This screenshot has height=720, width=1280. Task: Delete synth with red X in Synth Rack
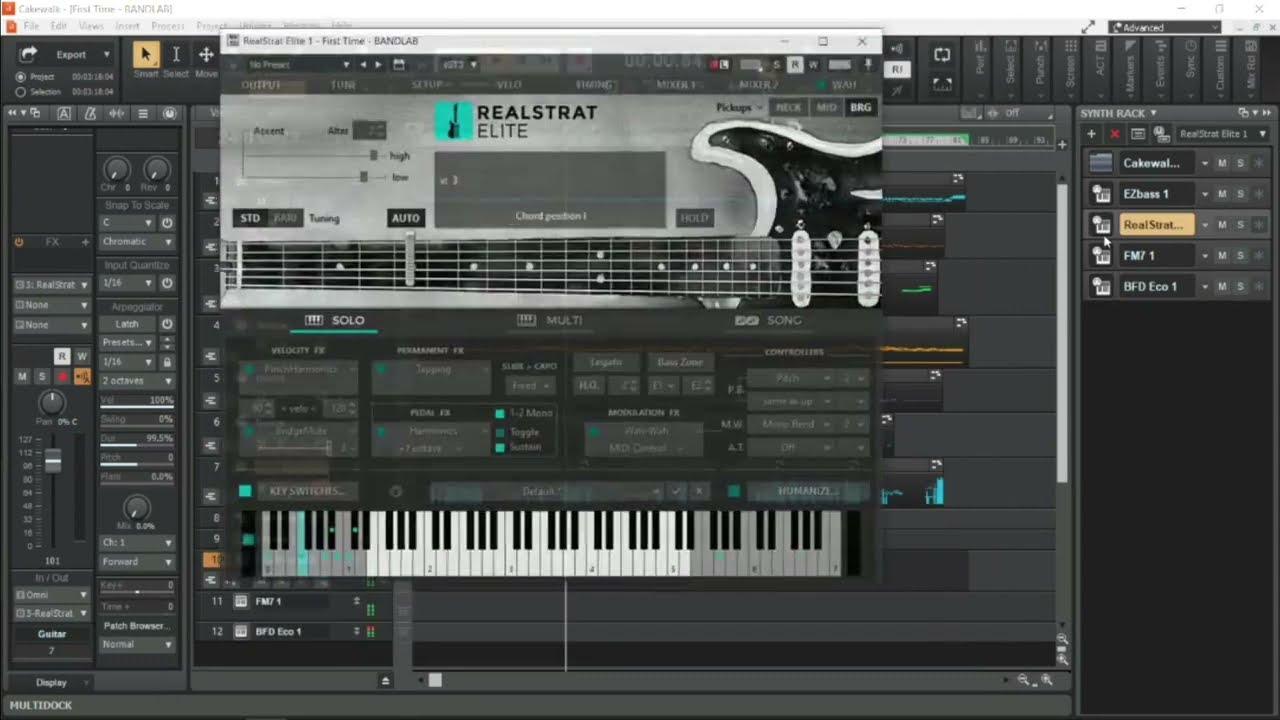point(1114,133)
